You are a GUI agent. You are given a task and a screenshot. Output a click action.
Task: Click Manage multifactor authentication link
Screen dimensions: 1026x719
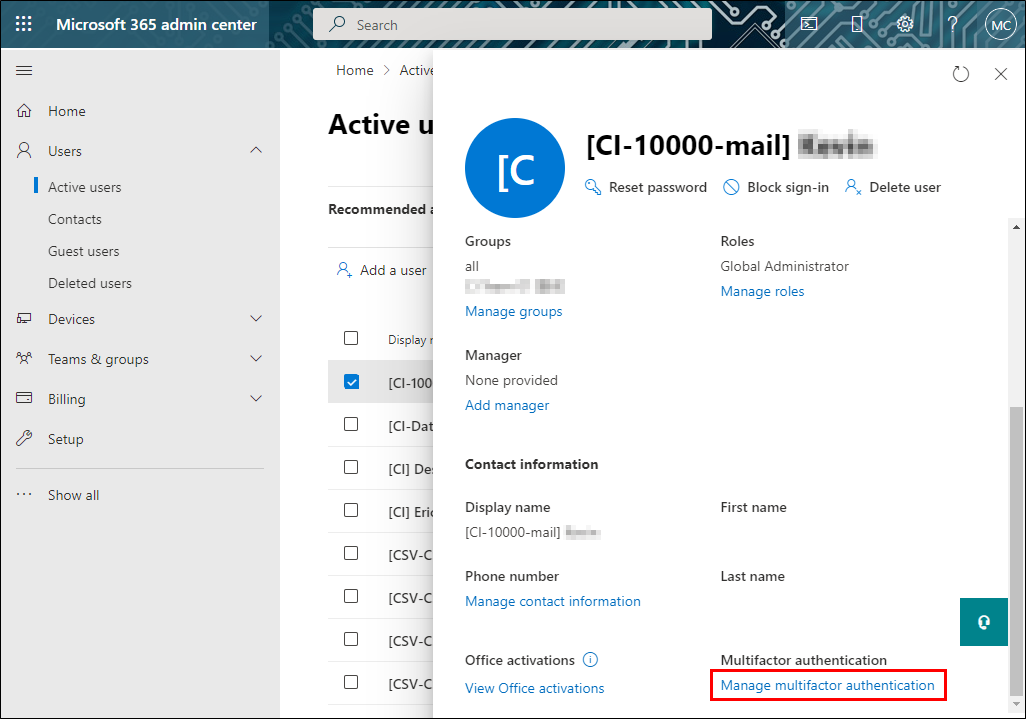click(x=828, y=685)
